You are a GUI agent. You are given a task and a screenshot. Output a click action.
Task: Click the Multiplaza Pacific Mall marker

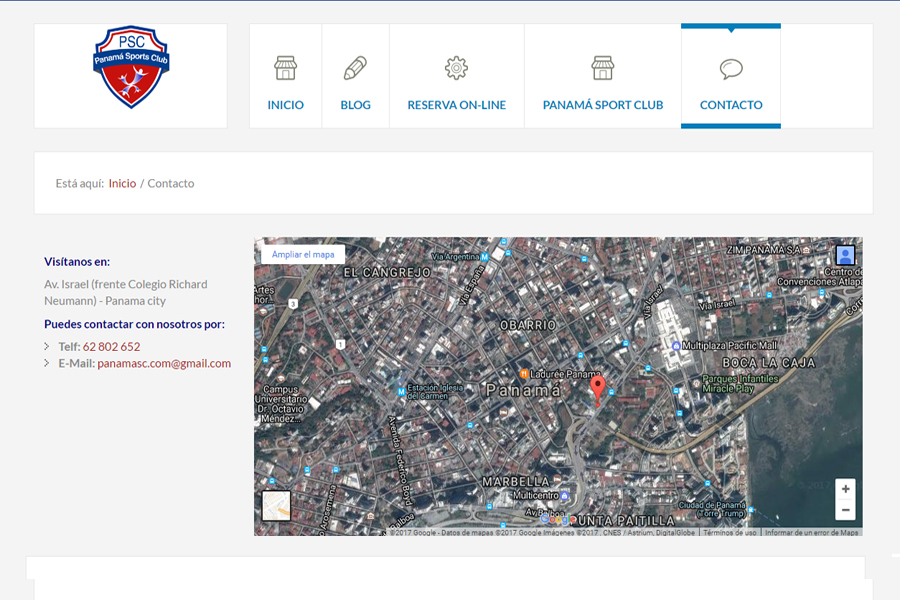click(x=676, y=345)
